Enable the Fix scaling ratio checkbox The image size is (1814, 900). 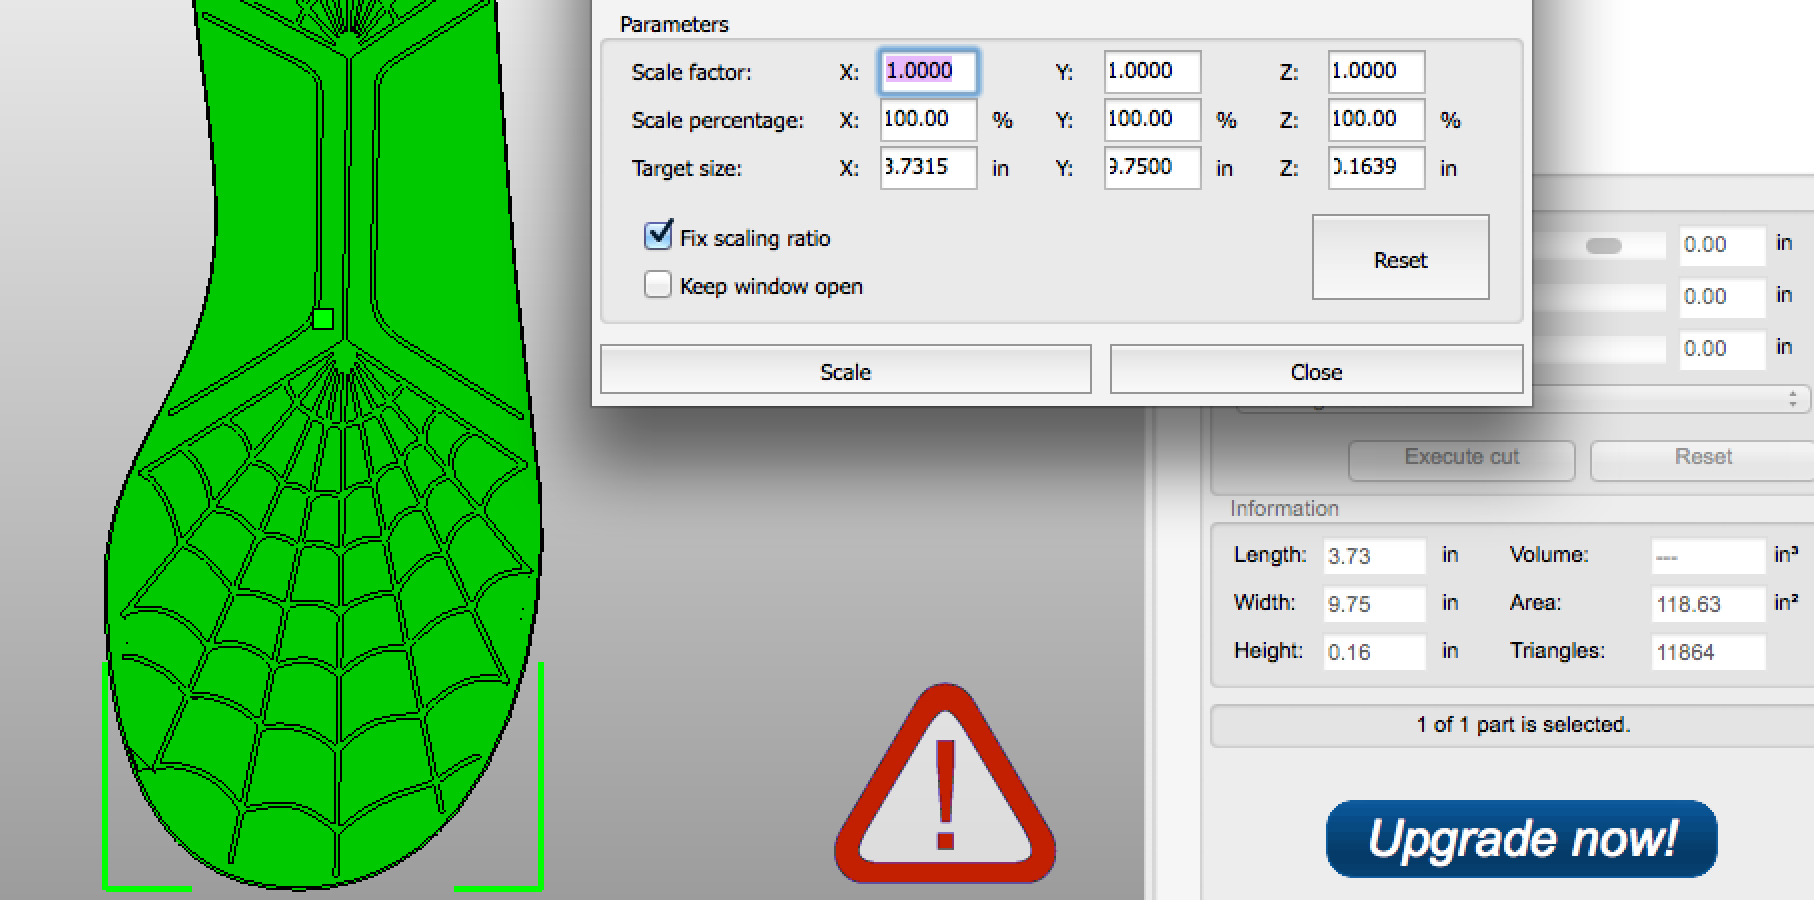pos(658,236)
